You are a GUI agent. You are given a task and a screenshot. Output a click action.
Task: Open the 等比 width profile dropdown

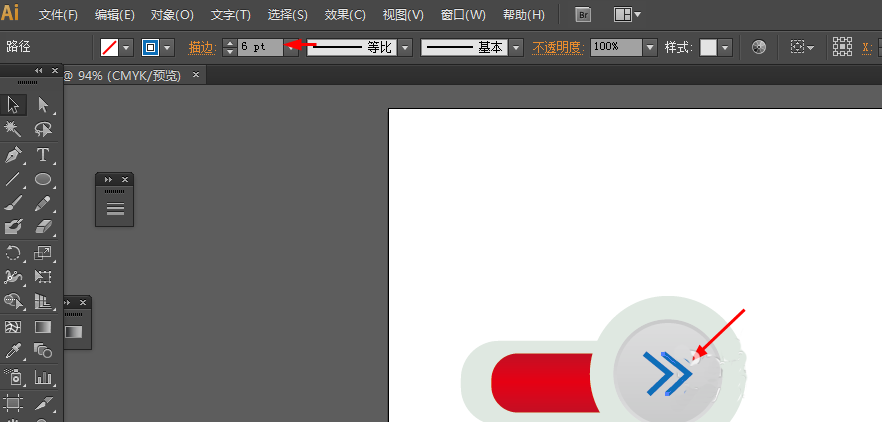coord(406,48)
